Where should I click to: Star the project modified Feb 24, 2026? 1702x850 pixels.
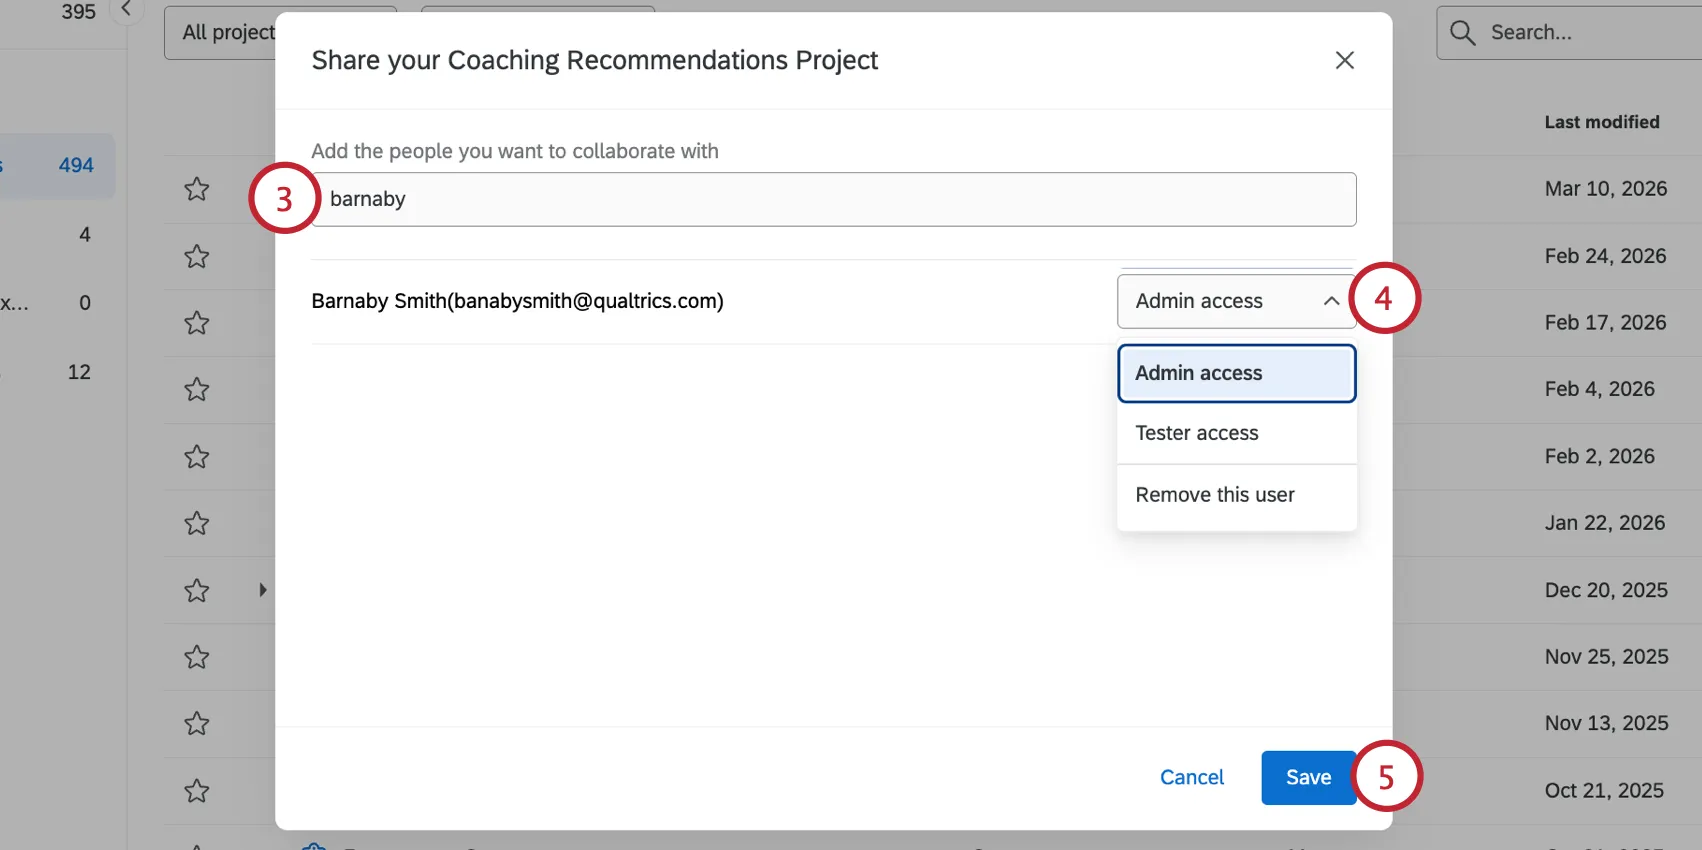(197, 257)
